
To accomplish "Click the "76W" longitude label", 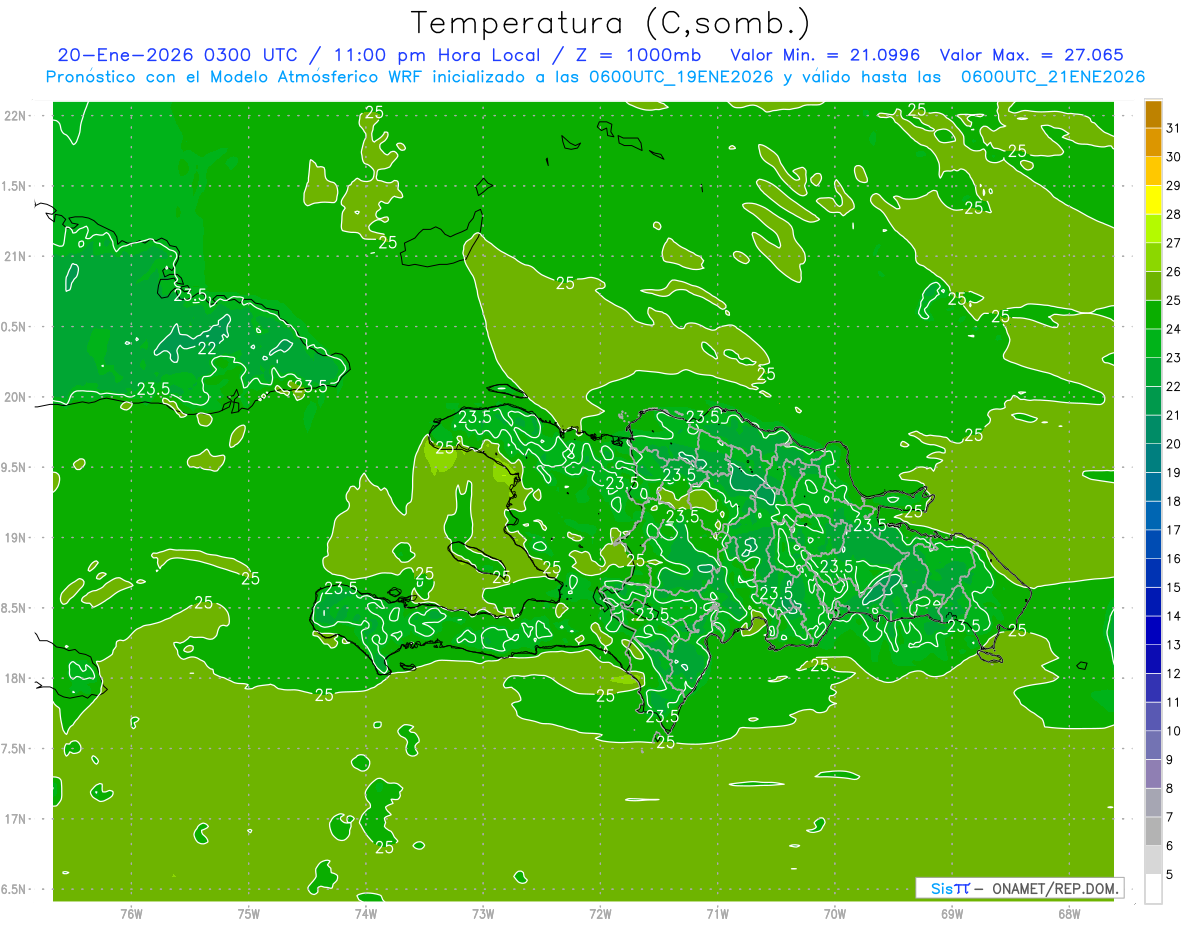I will point(132,914).
